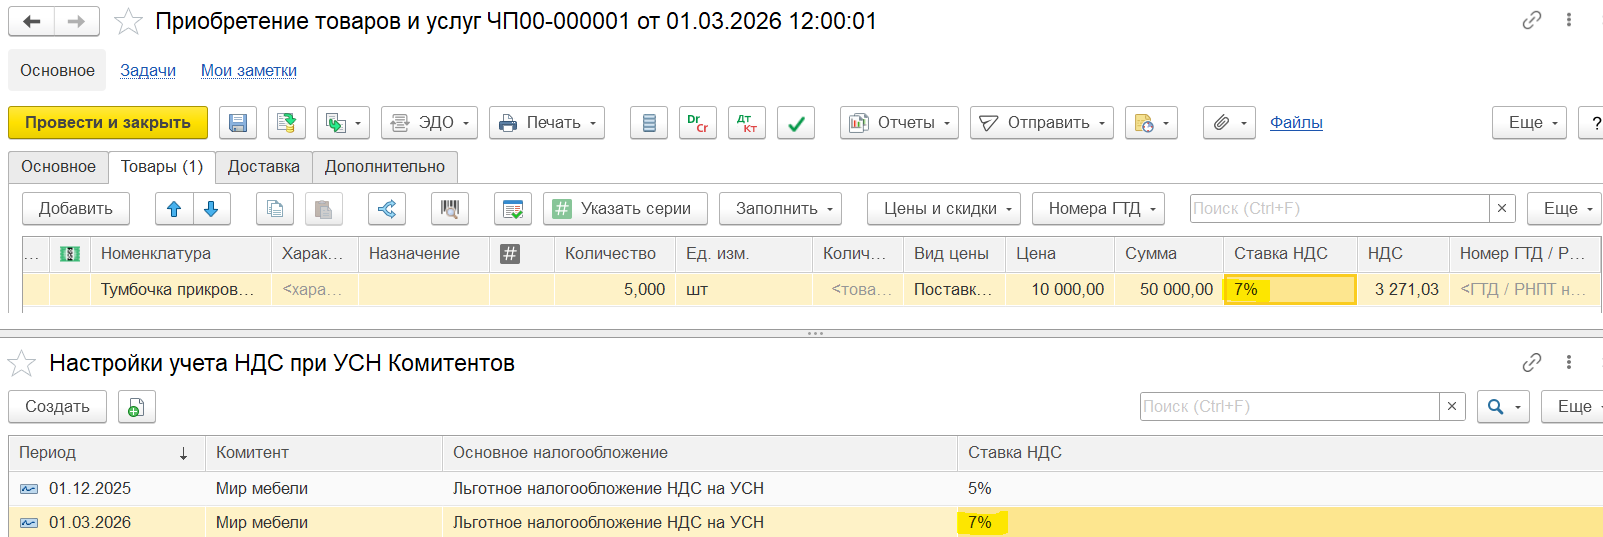The height and width of the screenshot is (537, 1603).
Task: Click the barcode search icon
Action: click(450, 209)
